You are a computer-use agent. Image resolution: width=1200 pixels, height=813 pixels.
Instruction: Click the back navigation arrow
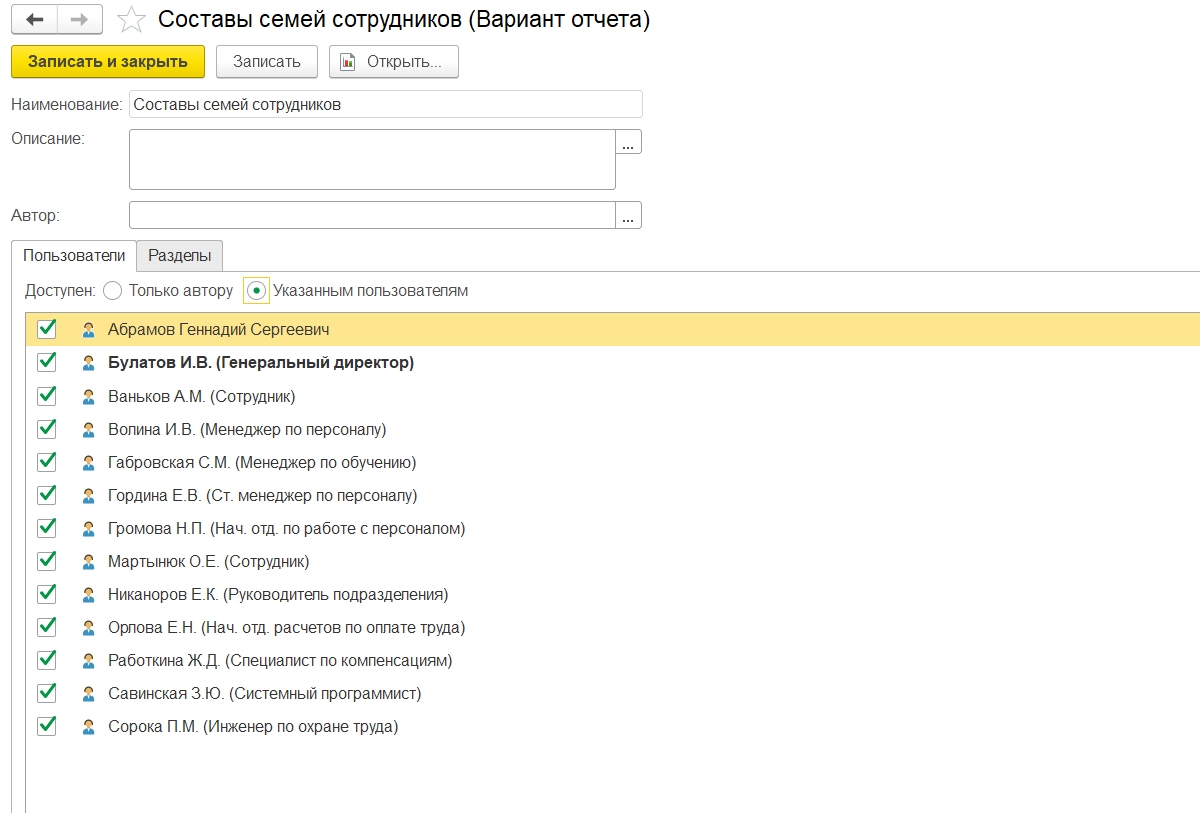(x=35, y=20)
